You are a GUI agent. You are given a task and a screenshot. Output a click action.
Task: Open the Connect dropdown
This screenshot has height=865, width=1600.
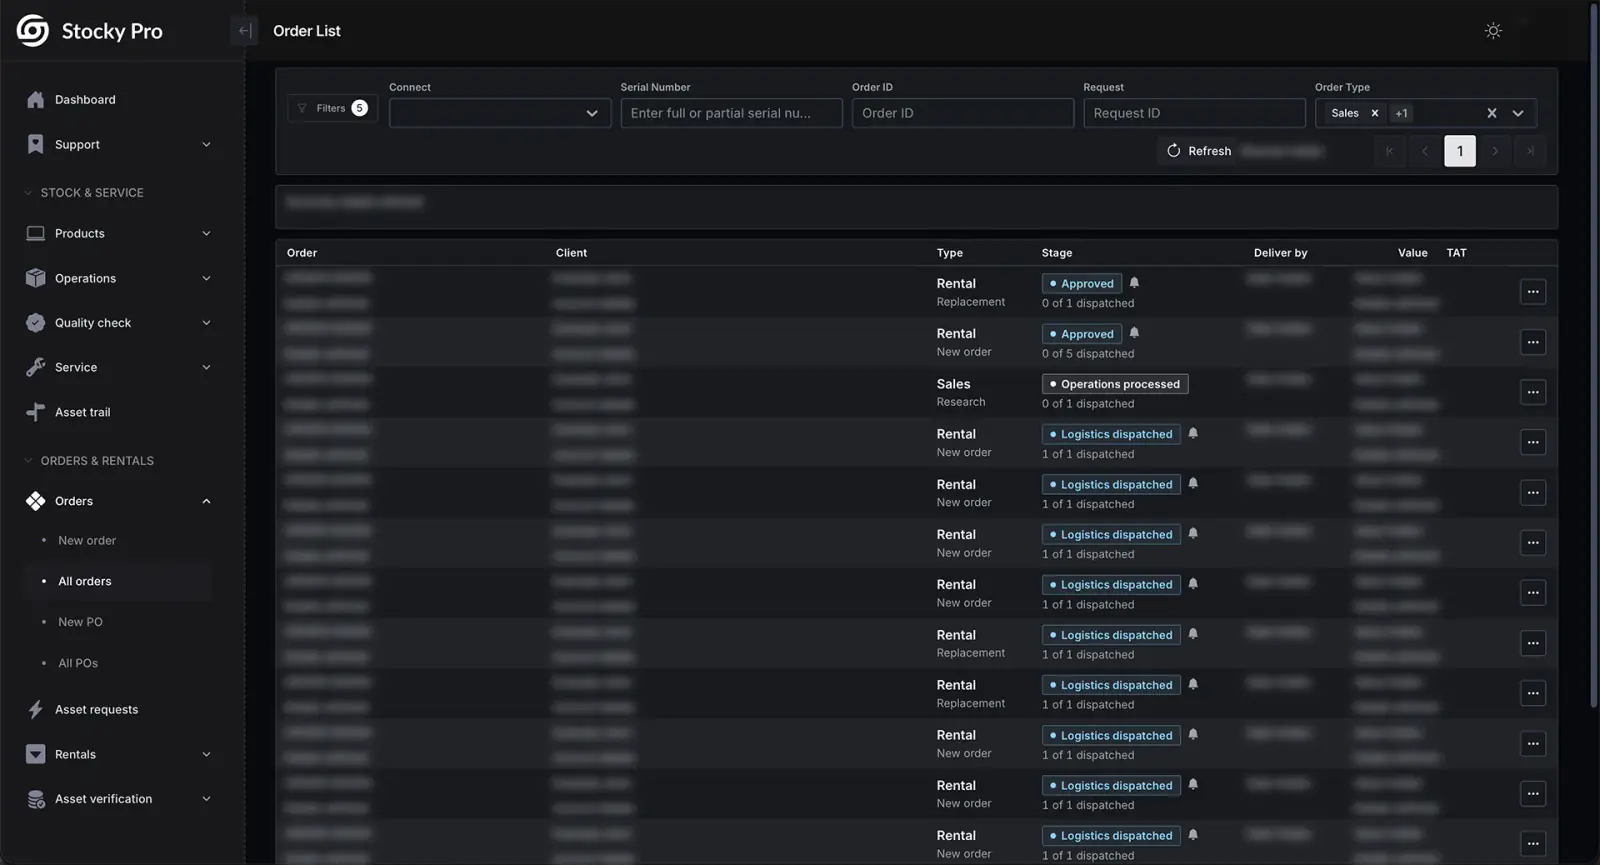[x=500, y=113]
